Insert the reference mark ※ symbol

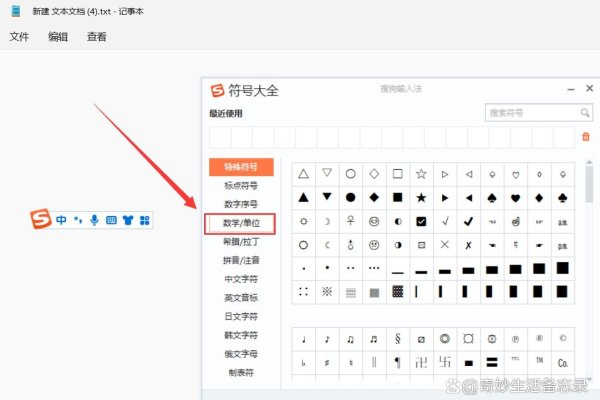[327, 292]
